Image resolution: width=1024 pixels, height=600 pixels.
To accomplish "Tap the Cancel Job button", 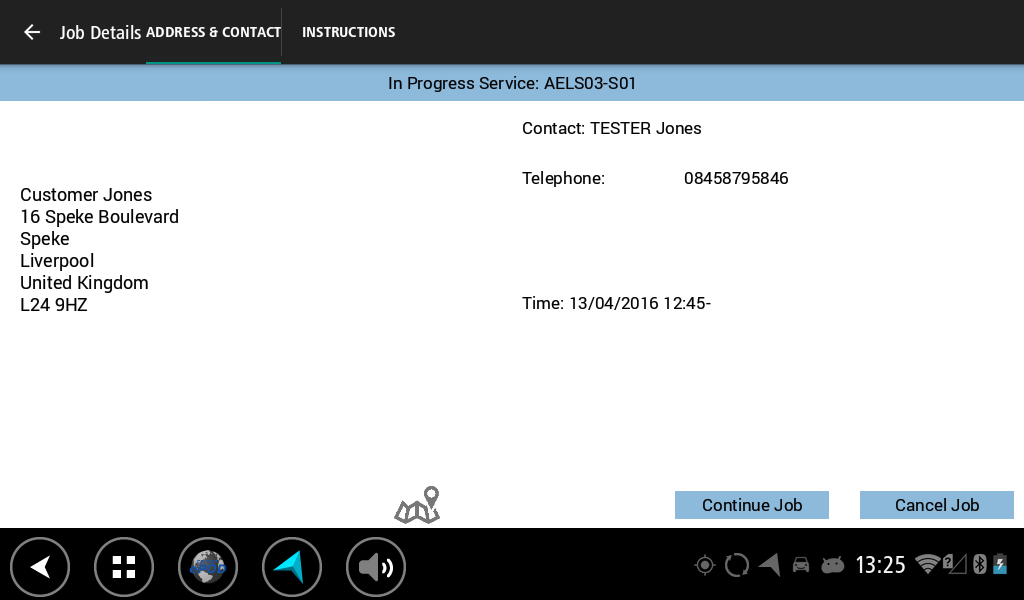I will [936, 505].
